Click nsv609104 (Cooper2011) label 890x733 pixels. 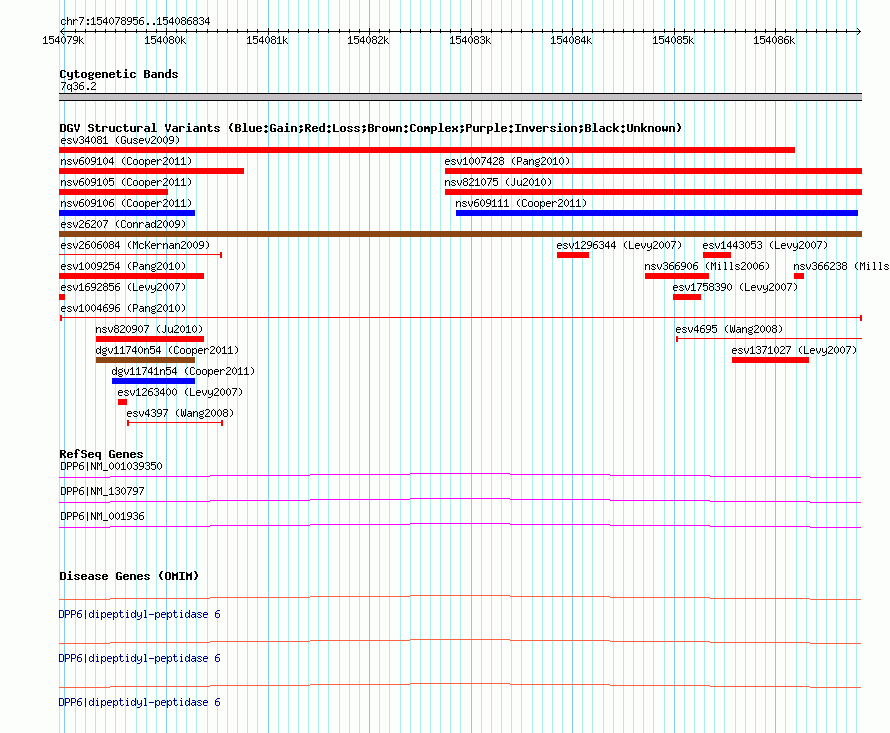126,161
